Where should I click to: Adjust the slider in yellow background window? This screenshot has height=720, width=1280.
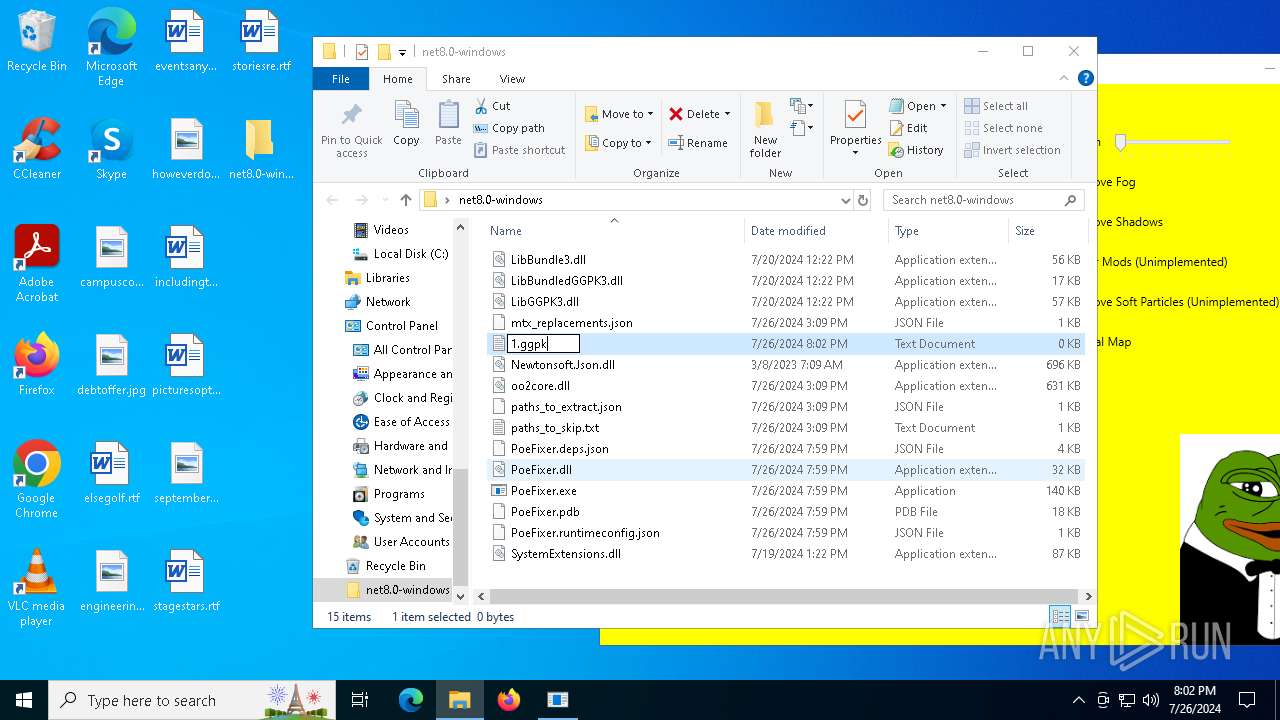coord(1121,142)
